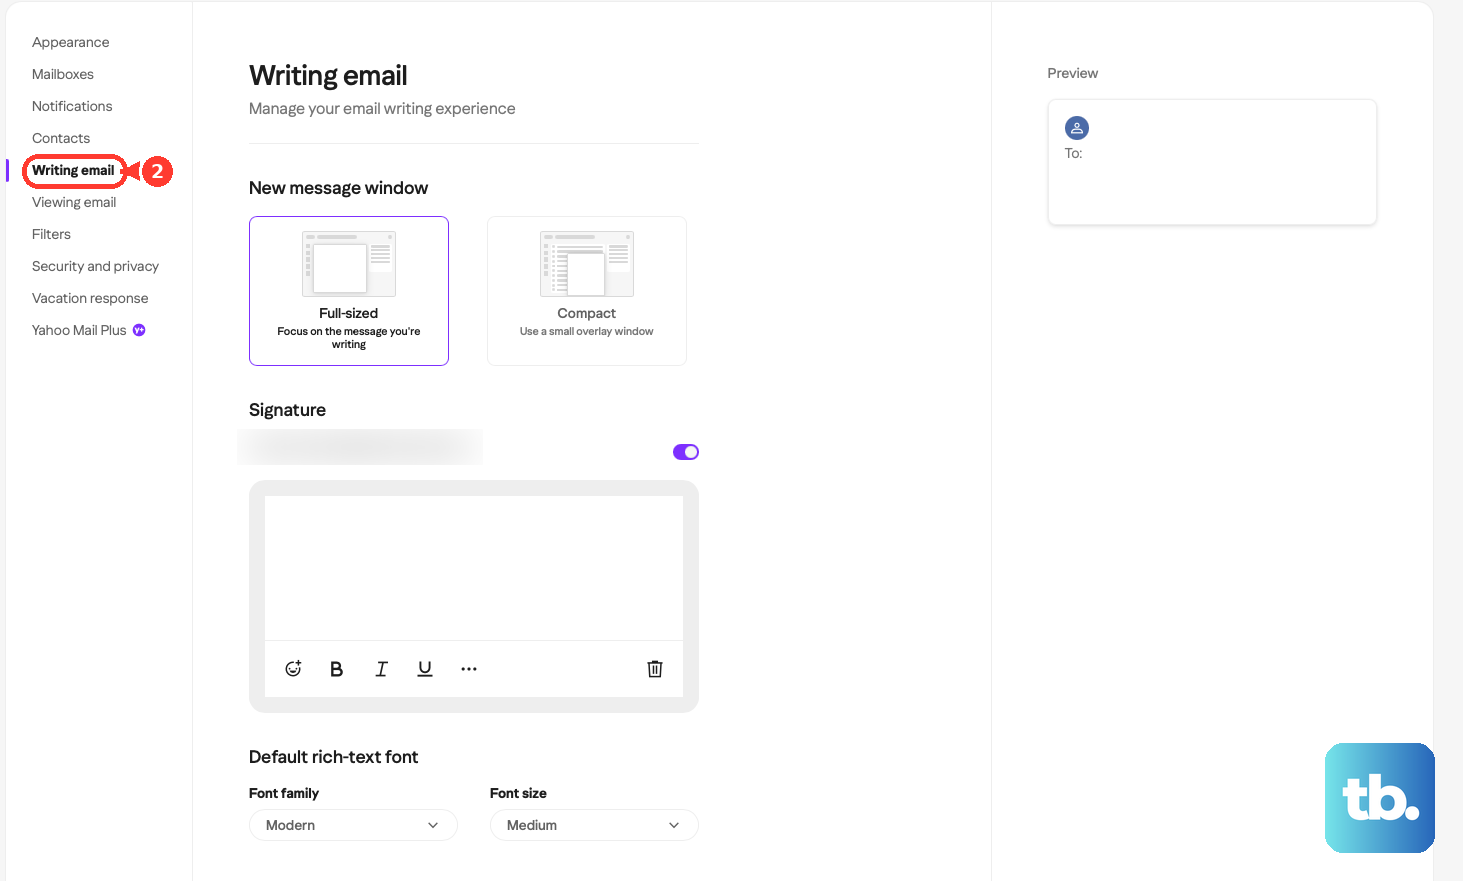
Task: Click the preview To: field
Action: pos(1073,153)
